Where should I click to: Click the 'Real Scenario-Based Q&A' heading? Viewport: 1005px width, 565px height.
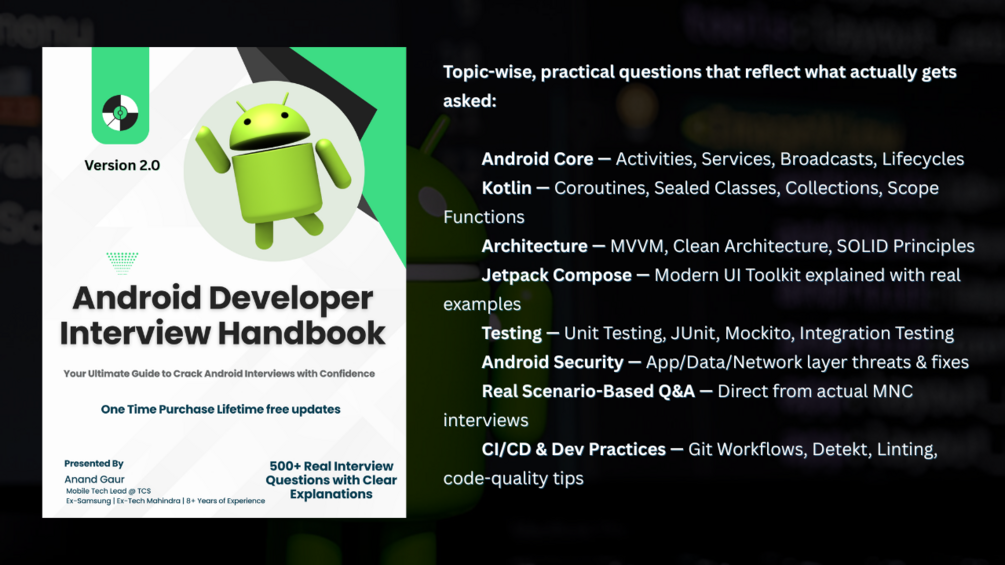[x=588, y=391]
